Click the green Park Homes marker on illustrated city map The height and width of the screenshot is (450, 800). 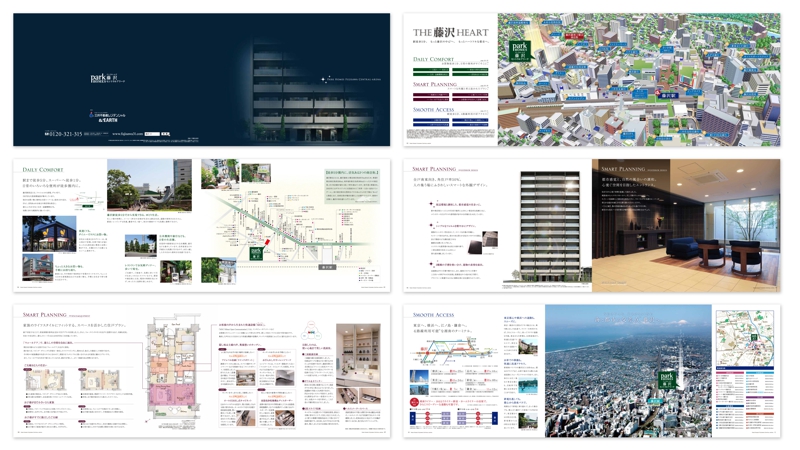[520, 52]
